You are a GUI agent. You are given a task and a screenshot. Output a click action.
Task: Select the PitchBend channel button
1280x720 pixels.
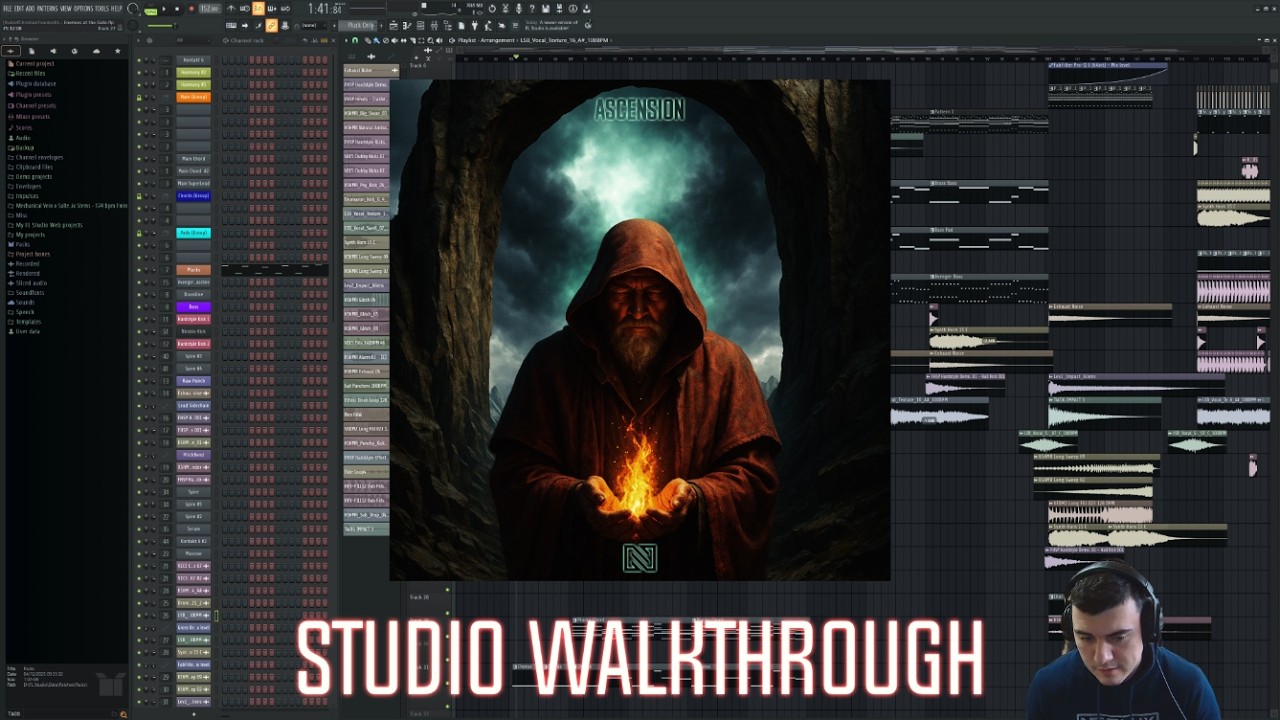click(x=193, y=455)
